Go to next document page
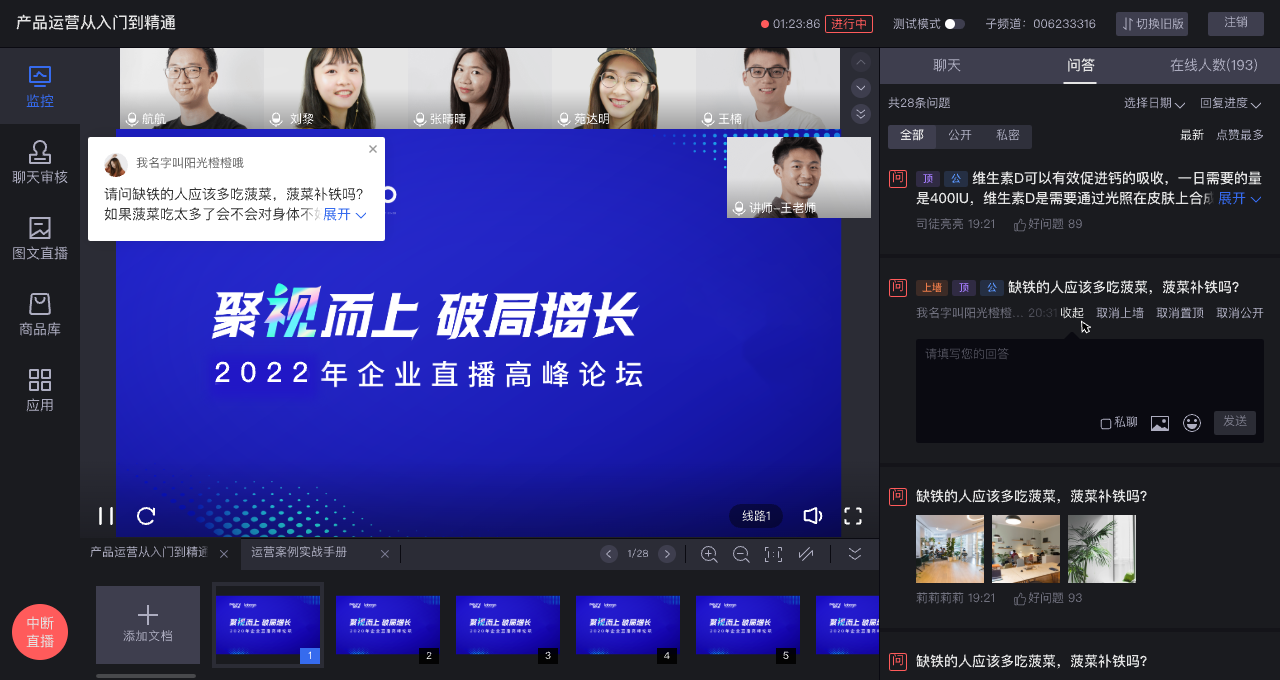The width and height of the screenshot is (1280, 680). pos(667,554)
